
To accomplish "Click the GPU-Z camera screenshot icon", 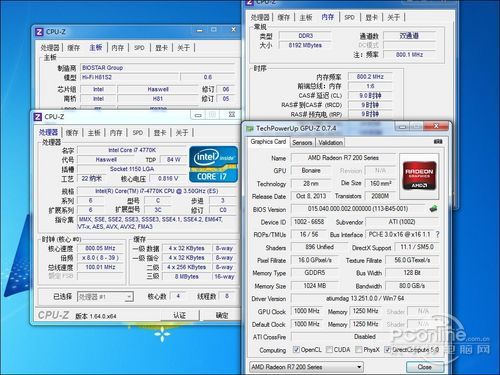I will click(x=438, y=142).
